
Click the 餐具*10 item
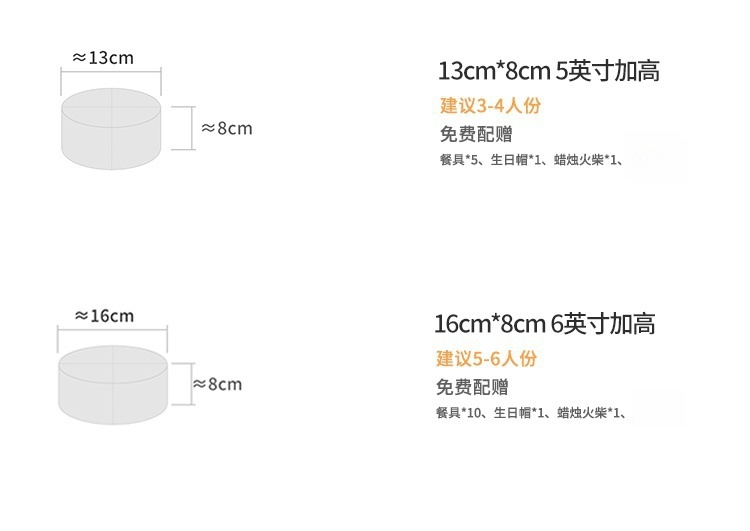pyautogui.click(x=460, y=412)
